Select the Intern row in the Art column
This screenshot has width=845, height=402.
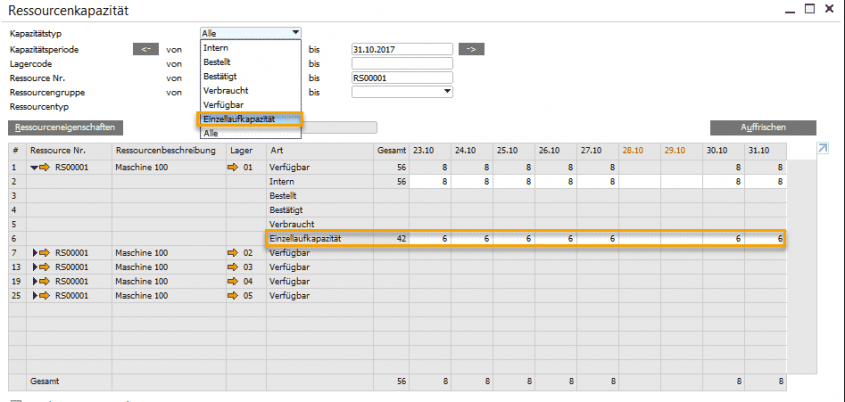[320, 182]
